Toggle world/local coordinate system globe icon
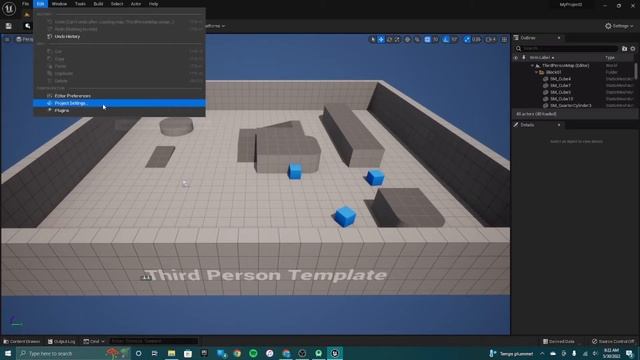The height and width of the screenshot is (360, 640). tap(407, 39)
